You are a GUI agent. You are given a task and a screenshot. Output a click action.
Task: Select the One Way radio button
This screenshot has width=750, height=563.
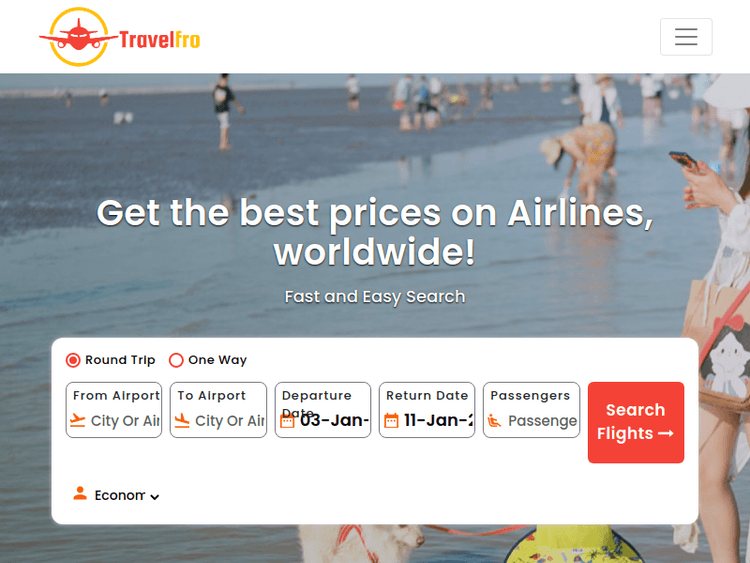pos(176,360)
